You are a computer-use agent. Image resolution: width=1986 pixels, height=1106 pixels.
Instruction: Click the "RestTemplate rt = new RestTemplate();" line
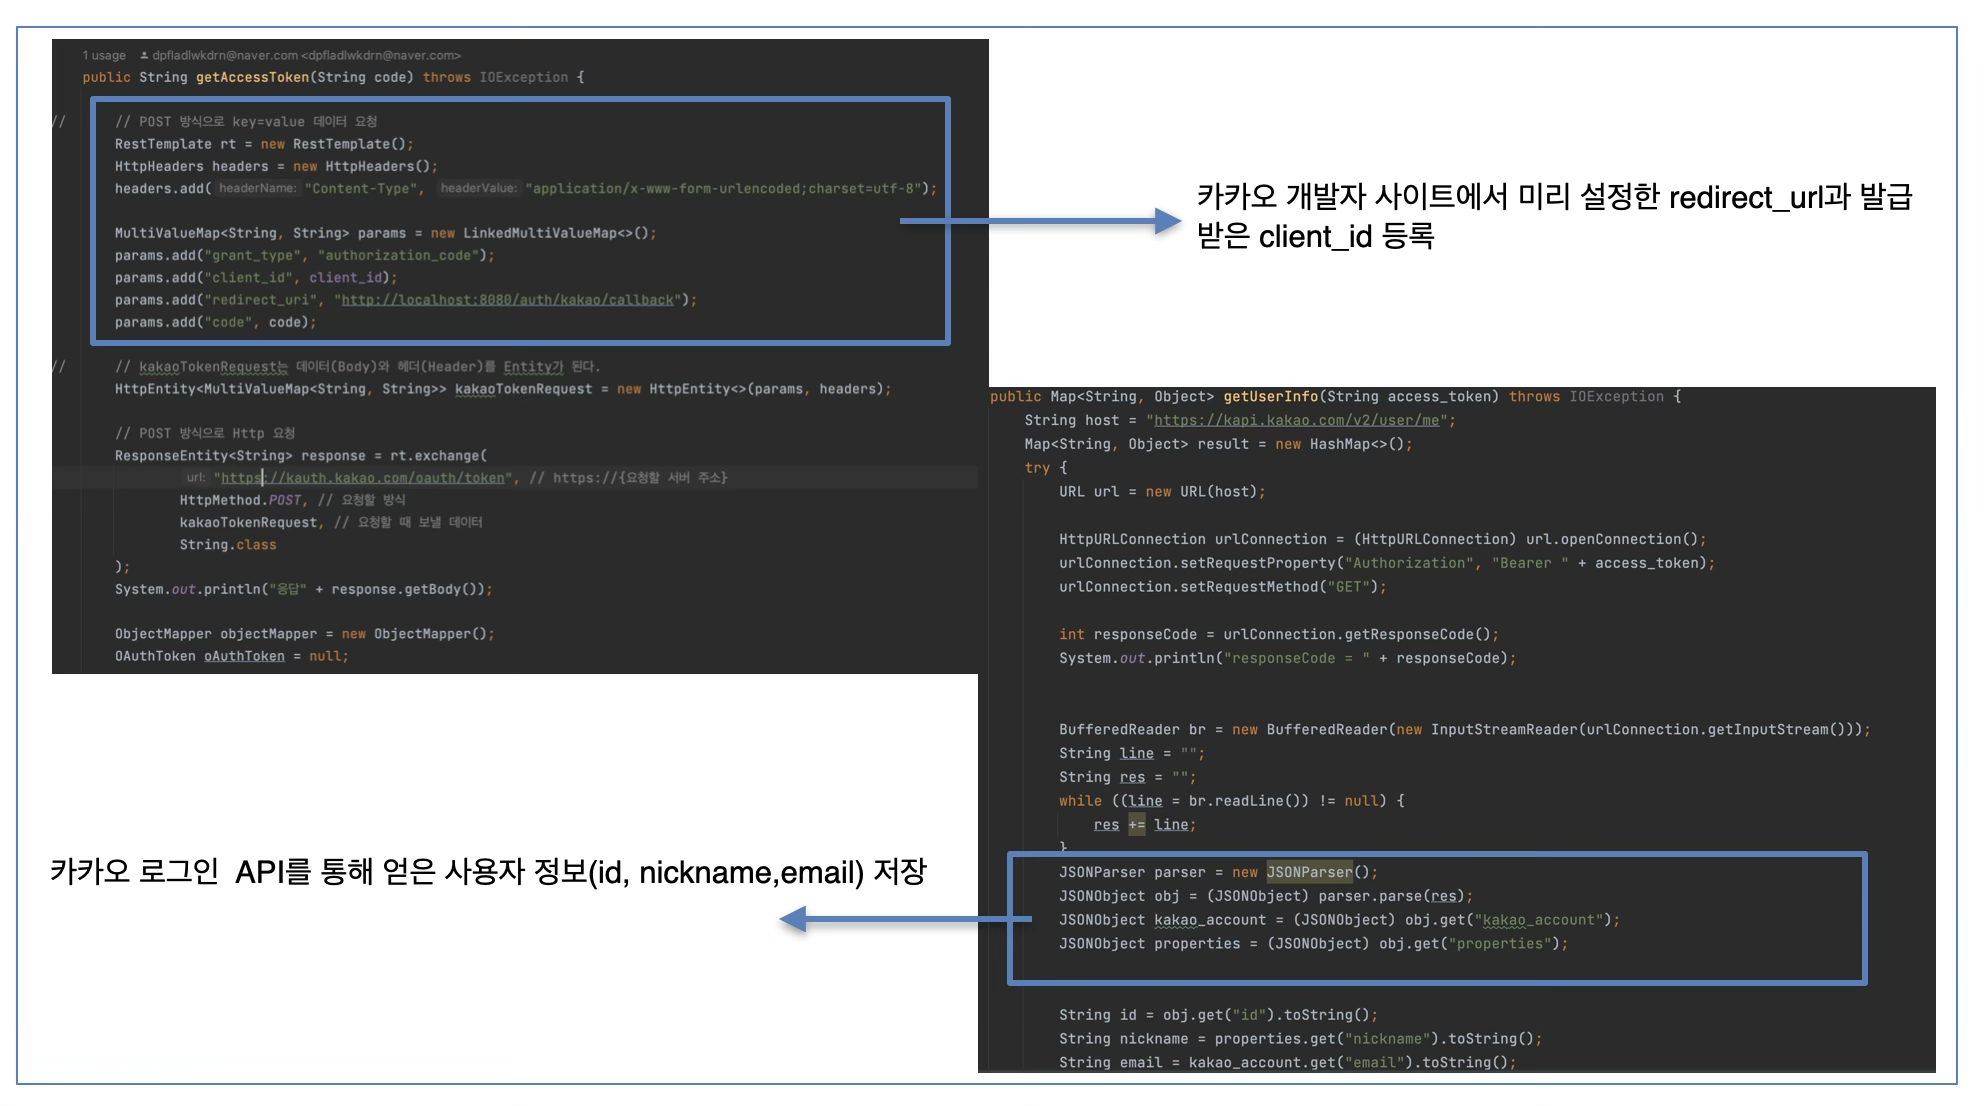[264, 144]
